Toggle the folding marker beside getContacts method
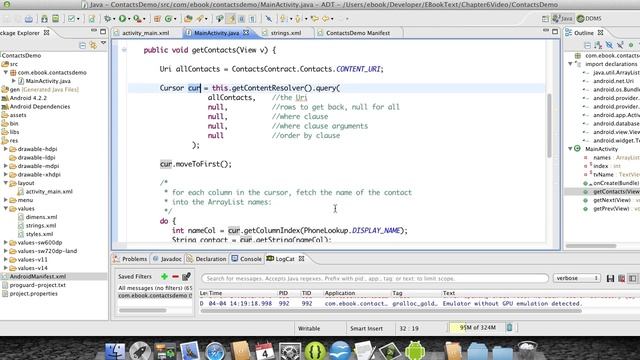This screenshot has height=360, width=640. coord(124,50)
